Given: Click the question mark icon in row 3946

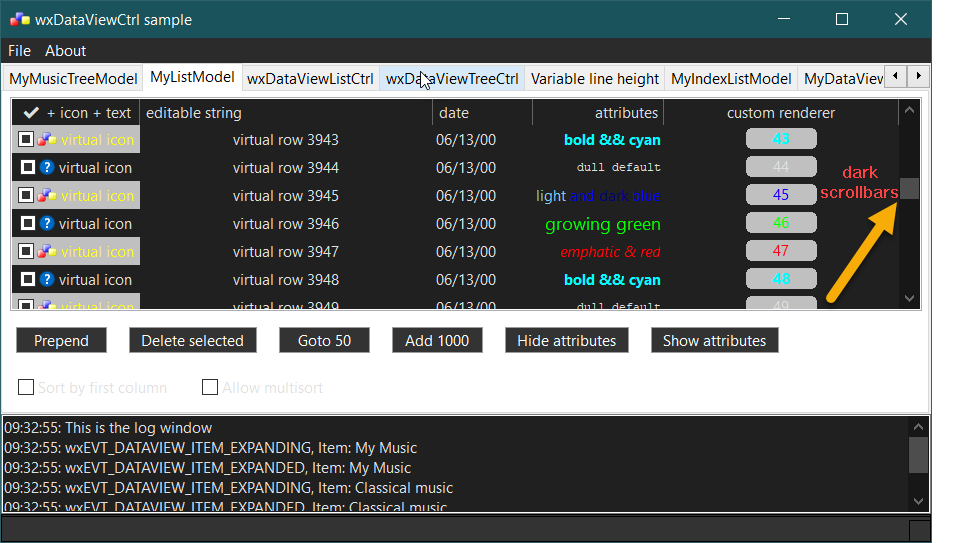Looking at the screenshot, I should [47, 223].
